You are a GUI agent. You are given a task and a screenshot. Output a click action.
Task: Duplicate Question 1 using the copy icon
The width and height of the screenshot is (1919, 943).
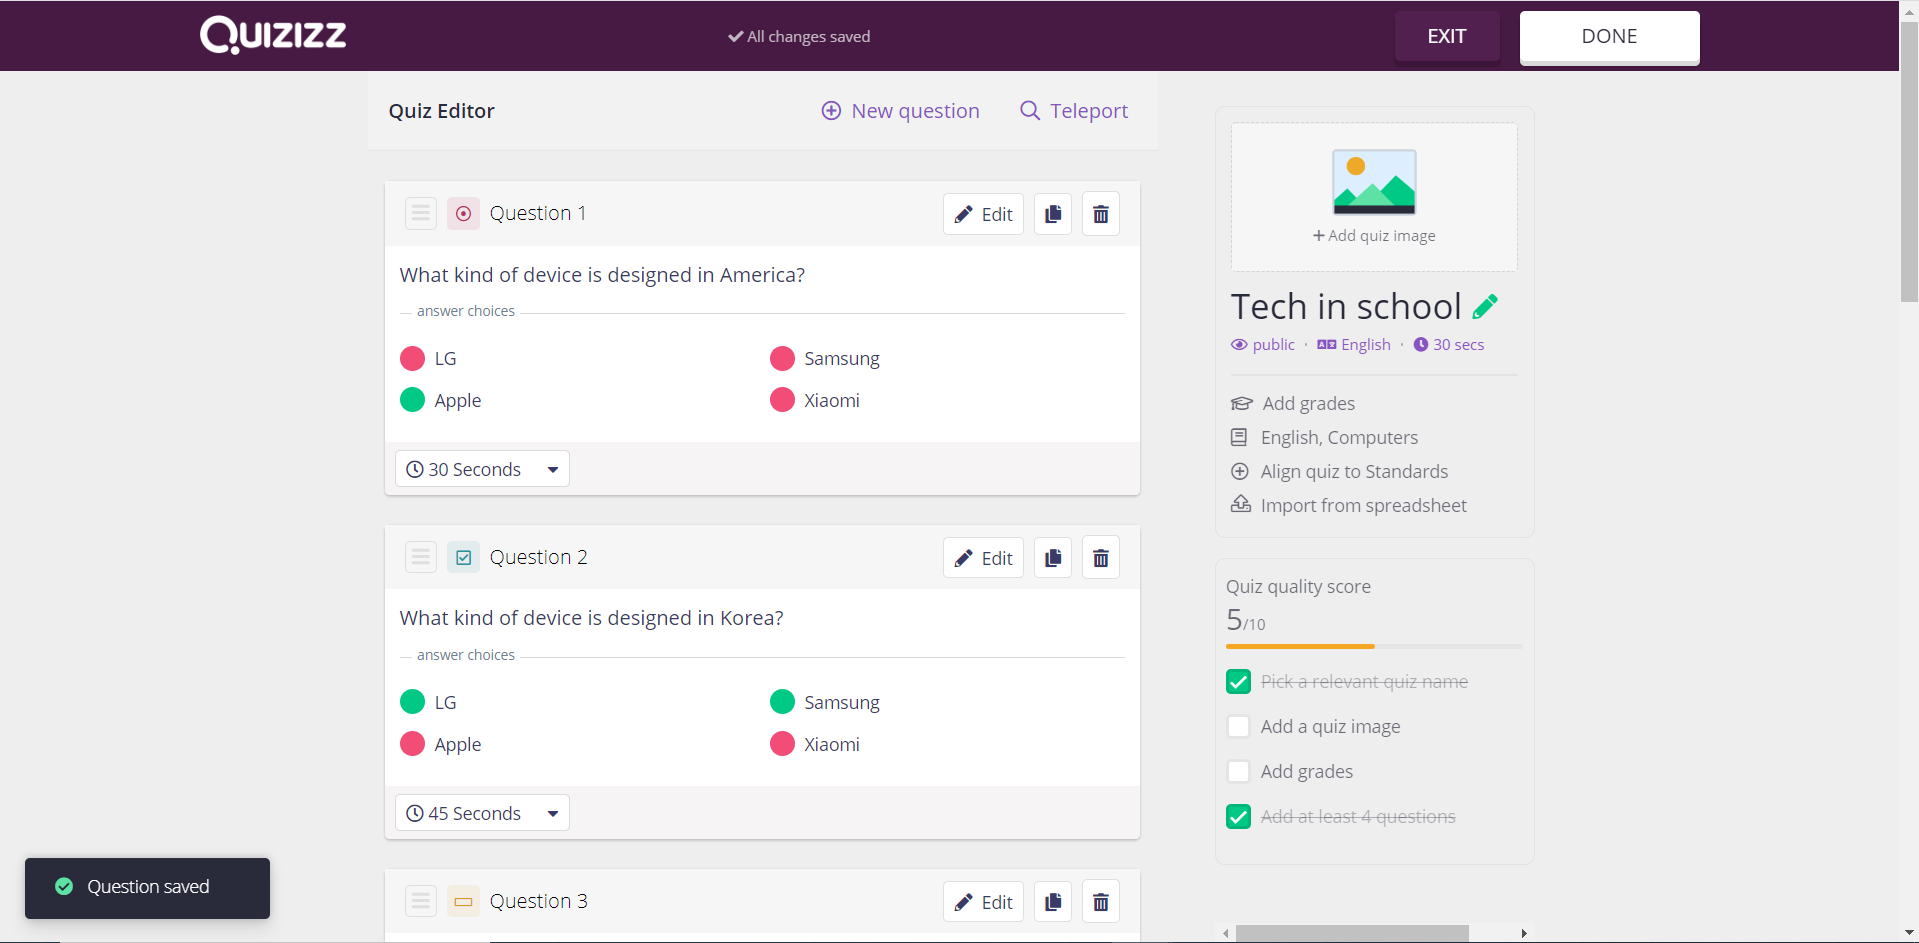point(1052,213)
